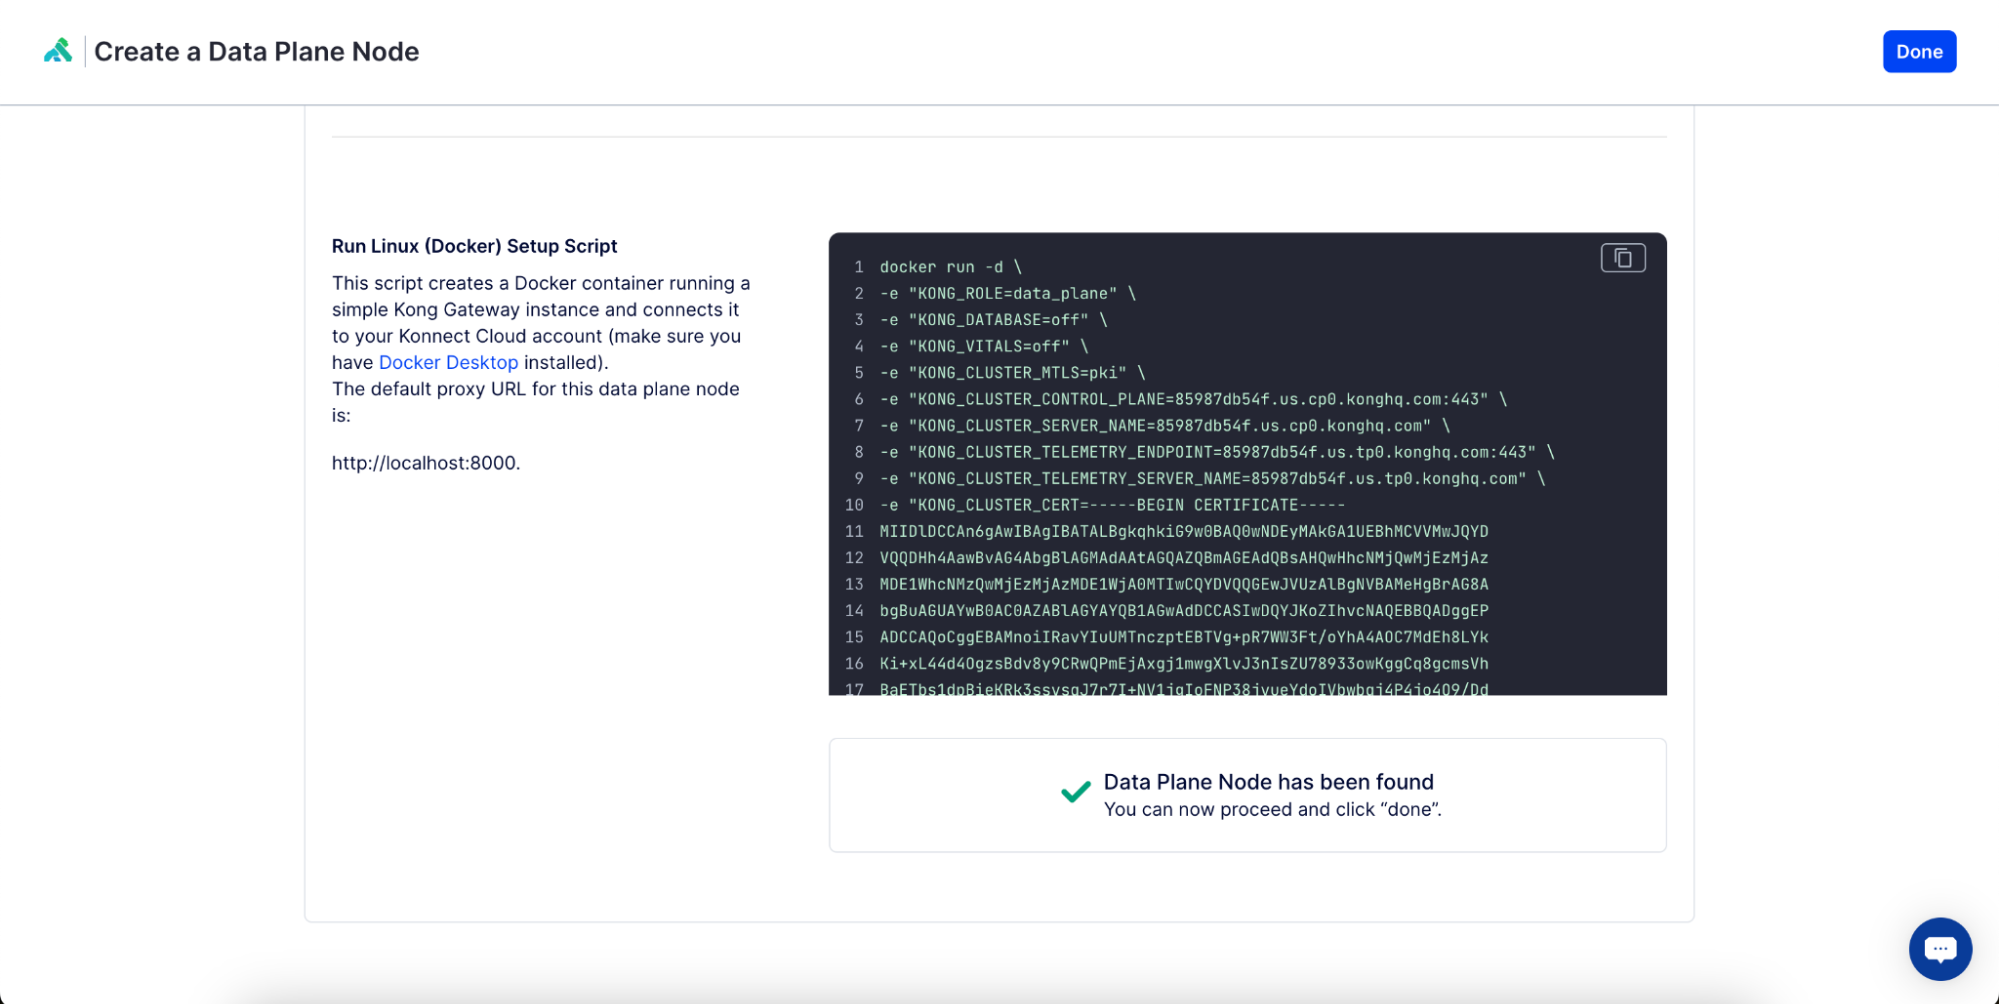The image size is (1999, 1005).
Task: Select the proxy URL http://localhost:8000
Action: tap(425, 463)
